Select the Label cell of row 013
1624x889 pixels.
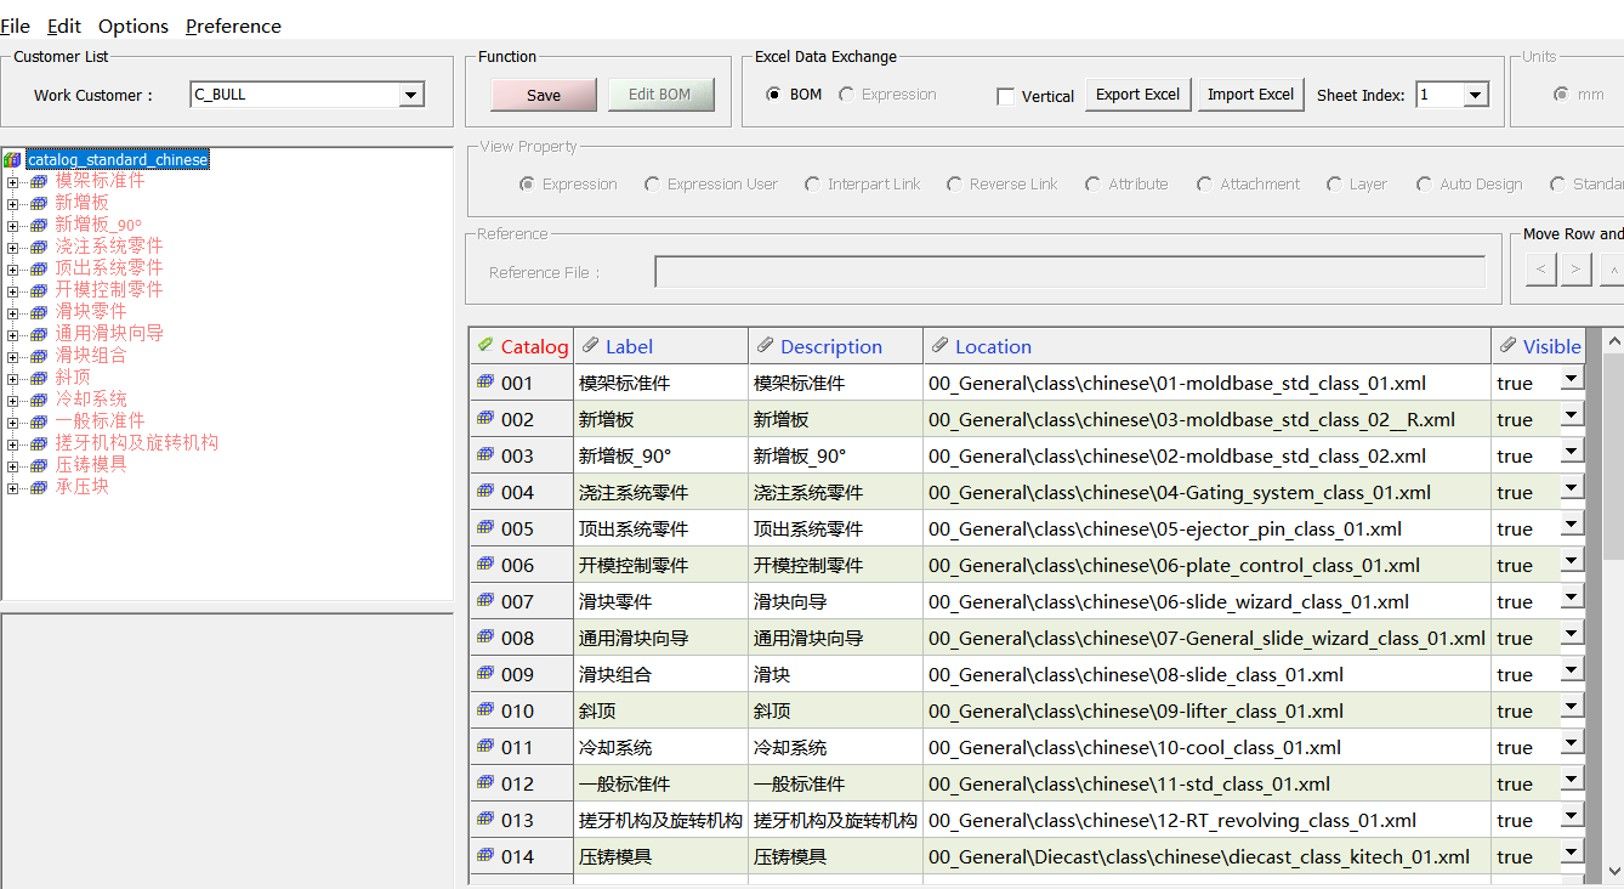660,820
